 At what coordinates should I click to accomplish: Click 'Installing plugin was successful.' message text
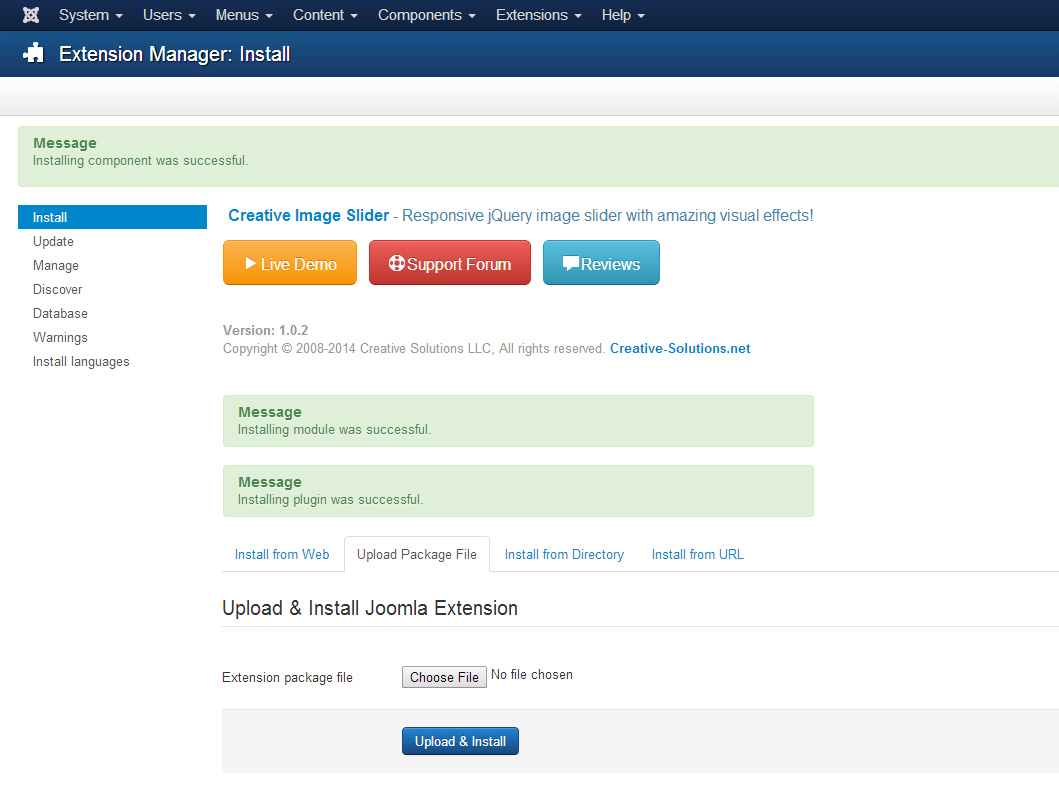(330, 500)
